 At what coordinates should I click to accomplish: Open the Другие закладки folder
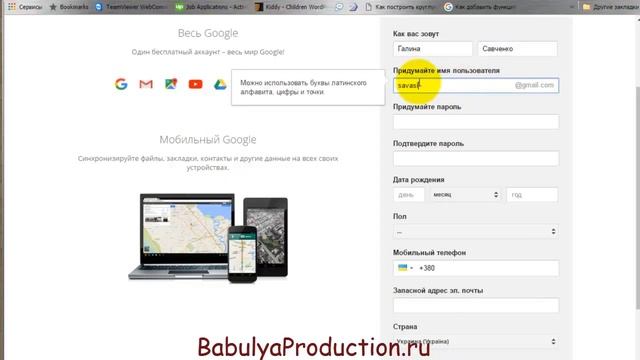tap(610, 7)
